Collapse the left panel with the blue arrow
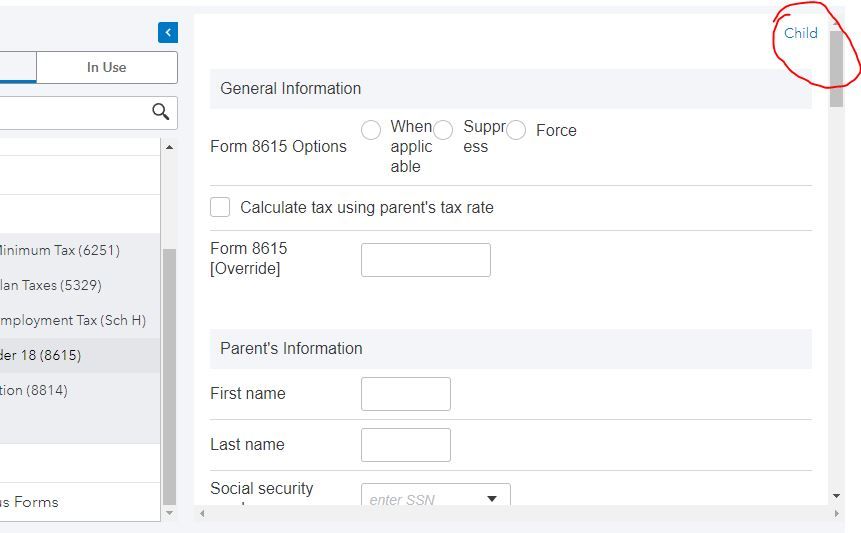Image resolution: width=861 pixels, height=533 pixels. (x=168, y=33)
